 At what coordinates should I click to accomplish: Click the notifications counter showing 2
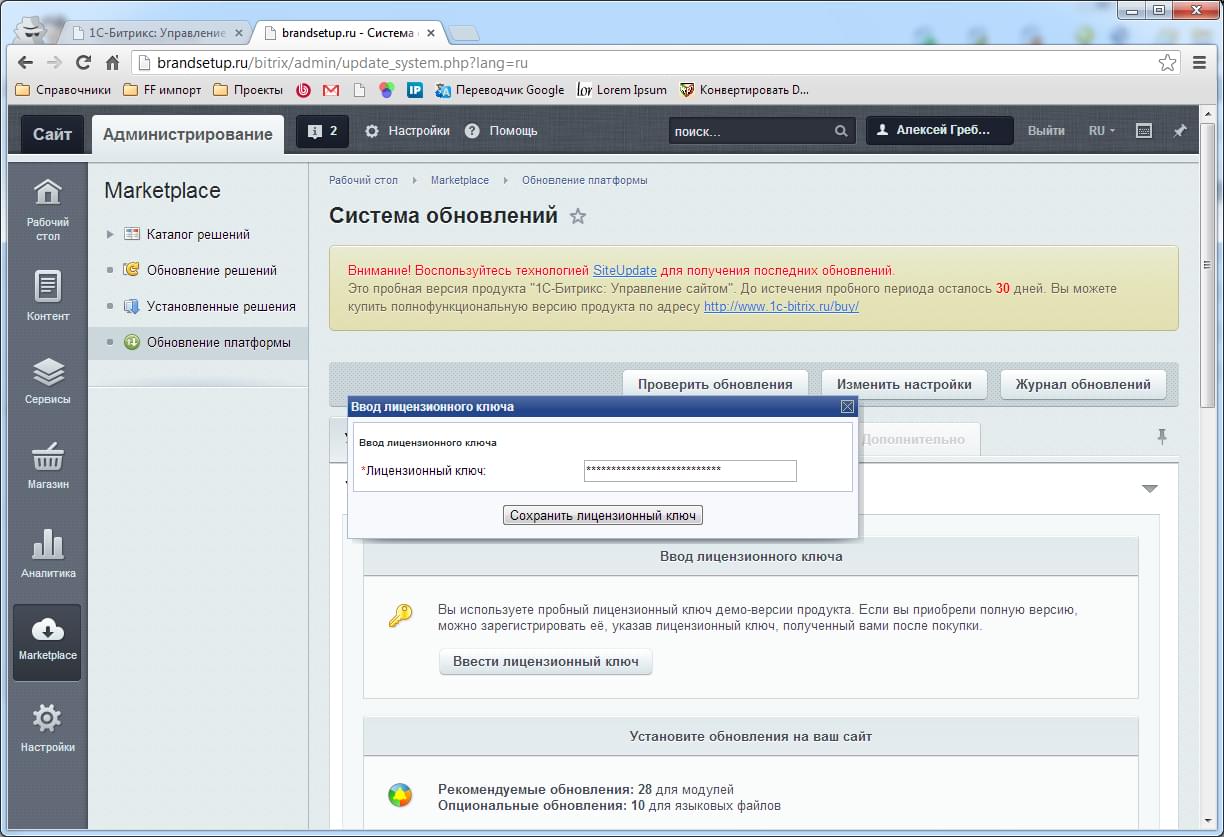point(322,131)
